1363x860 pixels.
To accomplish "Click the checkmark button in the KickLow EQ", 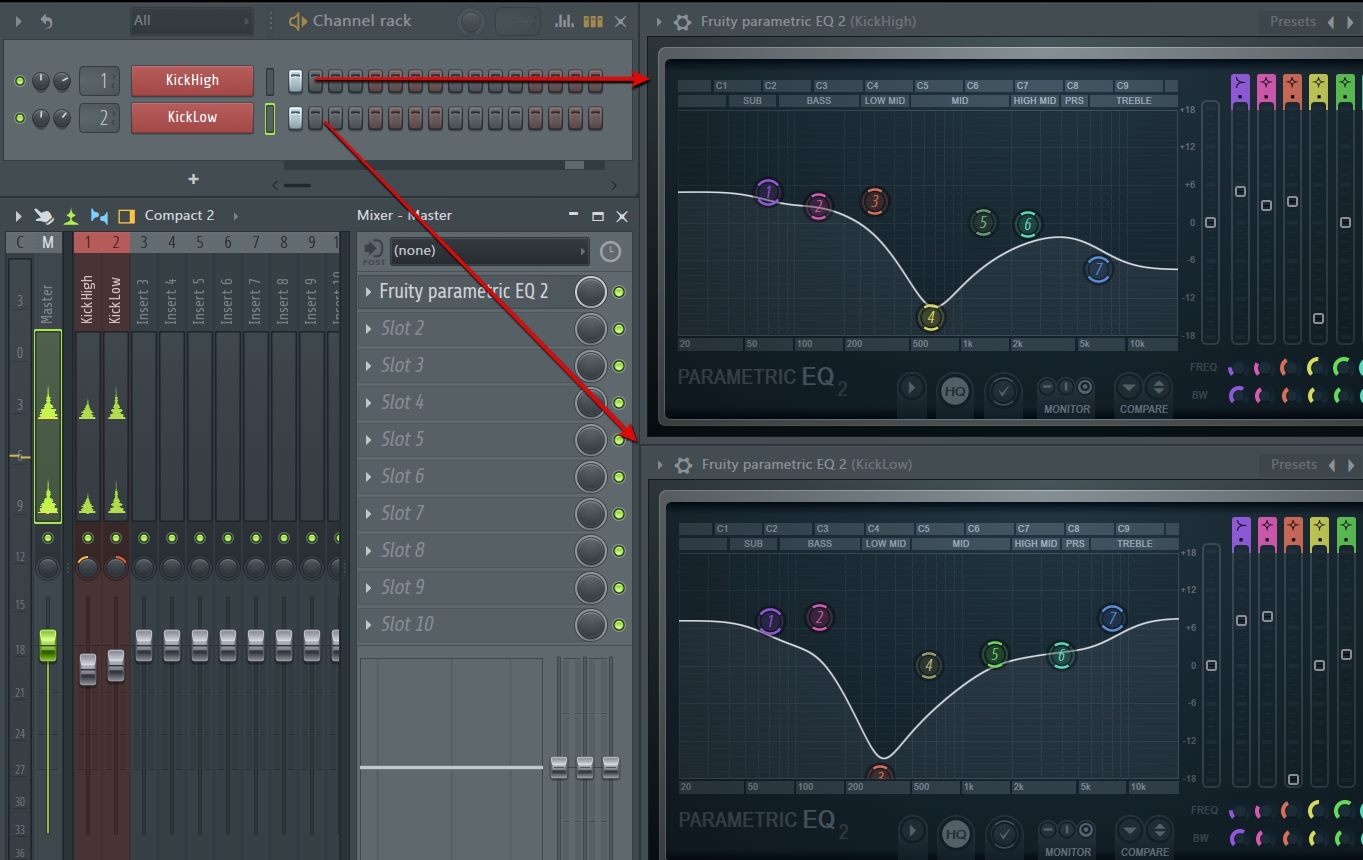I will [1003, 833].
